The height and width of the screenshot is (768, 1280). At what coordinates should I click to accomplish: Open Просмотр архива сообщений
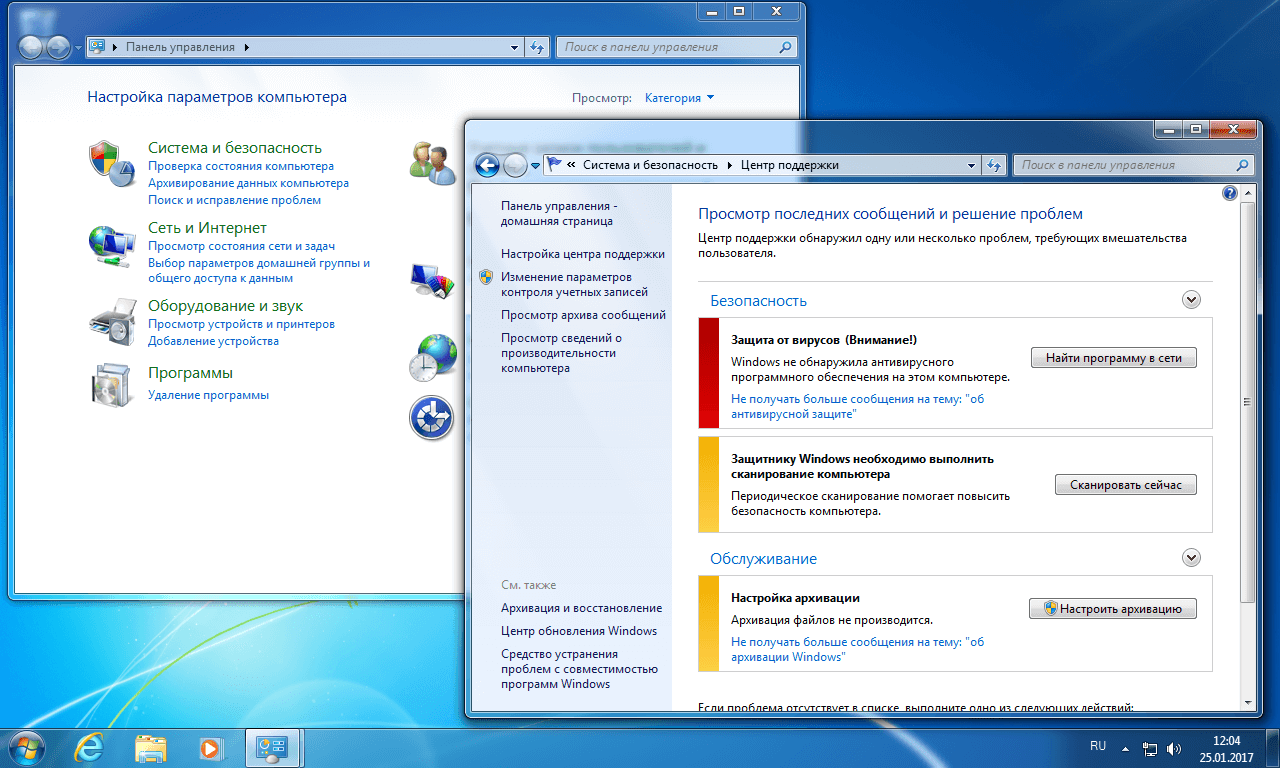click(583, 315)
